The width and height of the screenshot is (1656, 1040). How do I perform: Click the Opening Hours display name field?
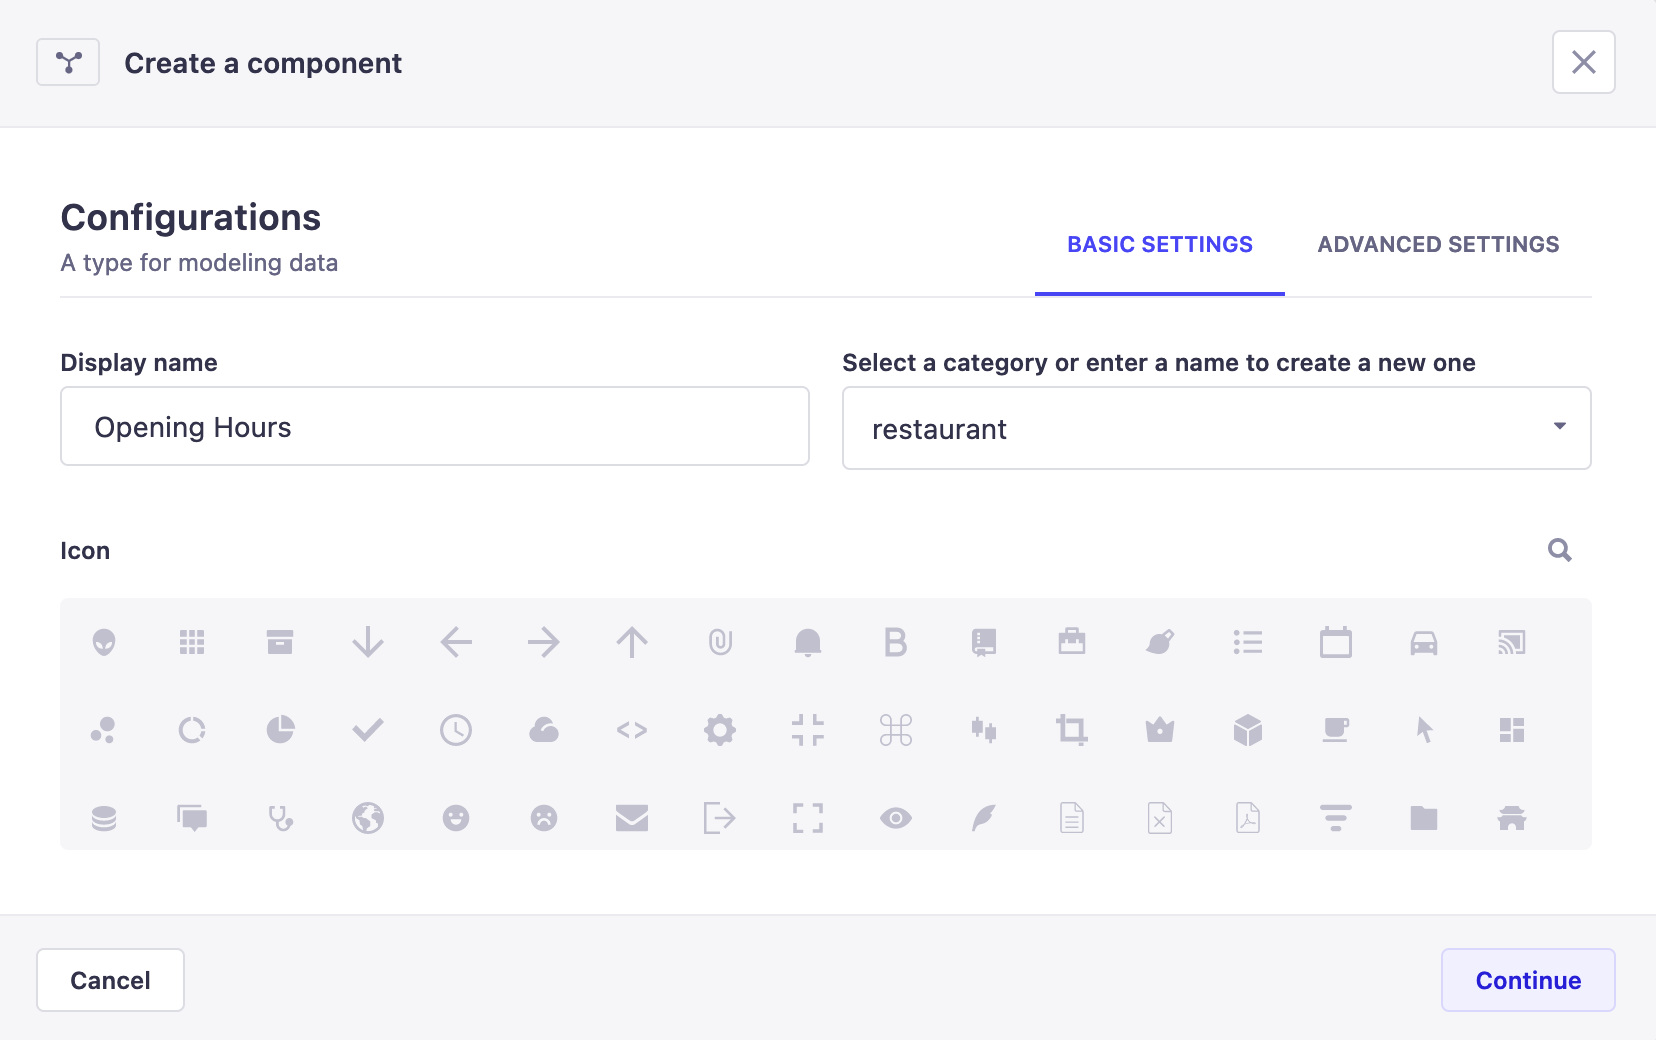[x=434, y=426]
